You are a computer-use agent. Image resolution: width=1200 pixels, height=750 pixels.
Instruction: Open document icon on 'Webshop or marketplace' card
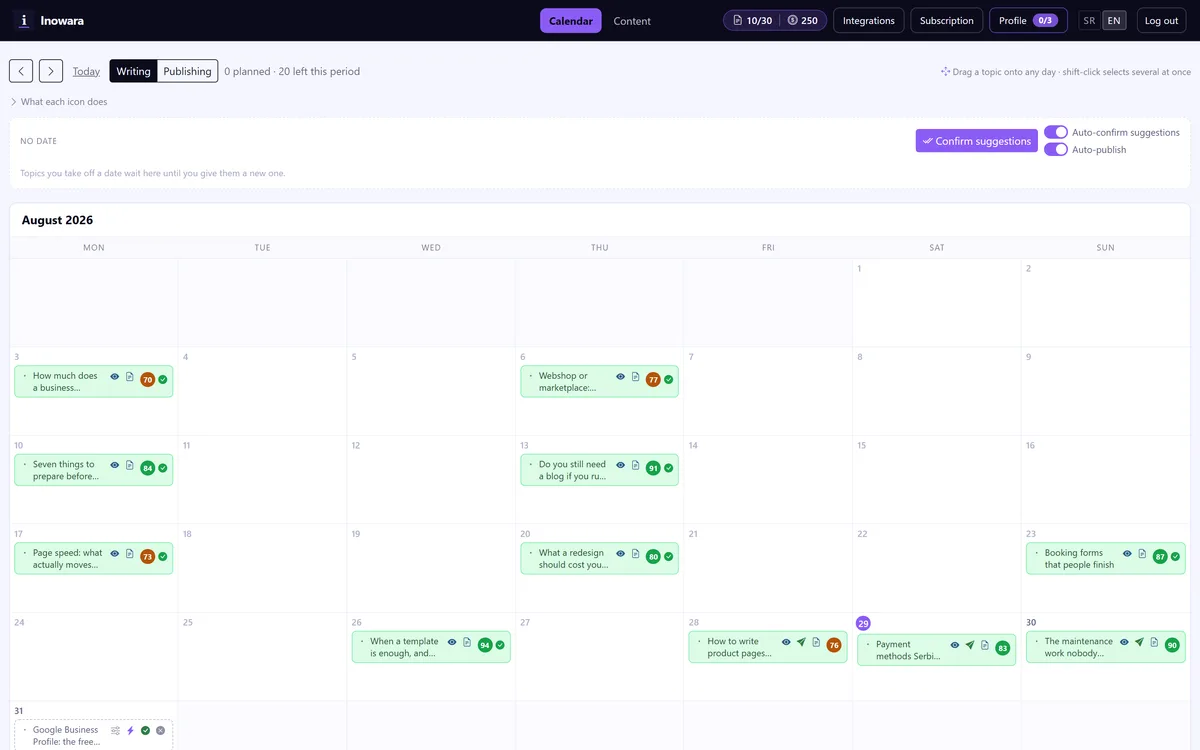pyautogui.click(x=635, y=377)
